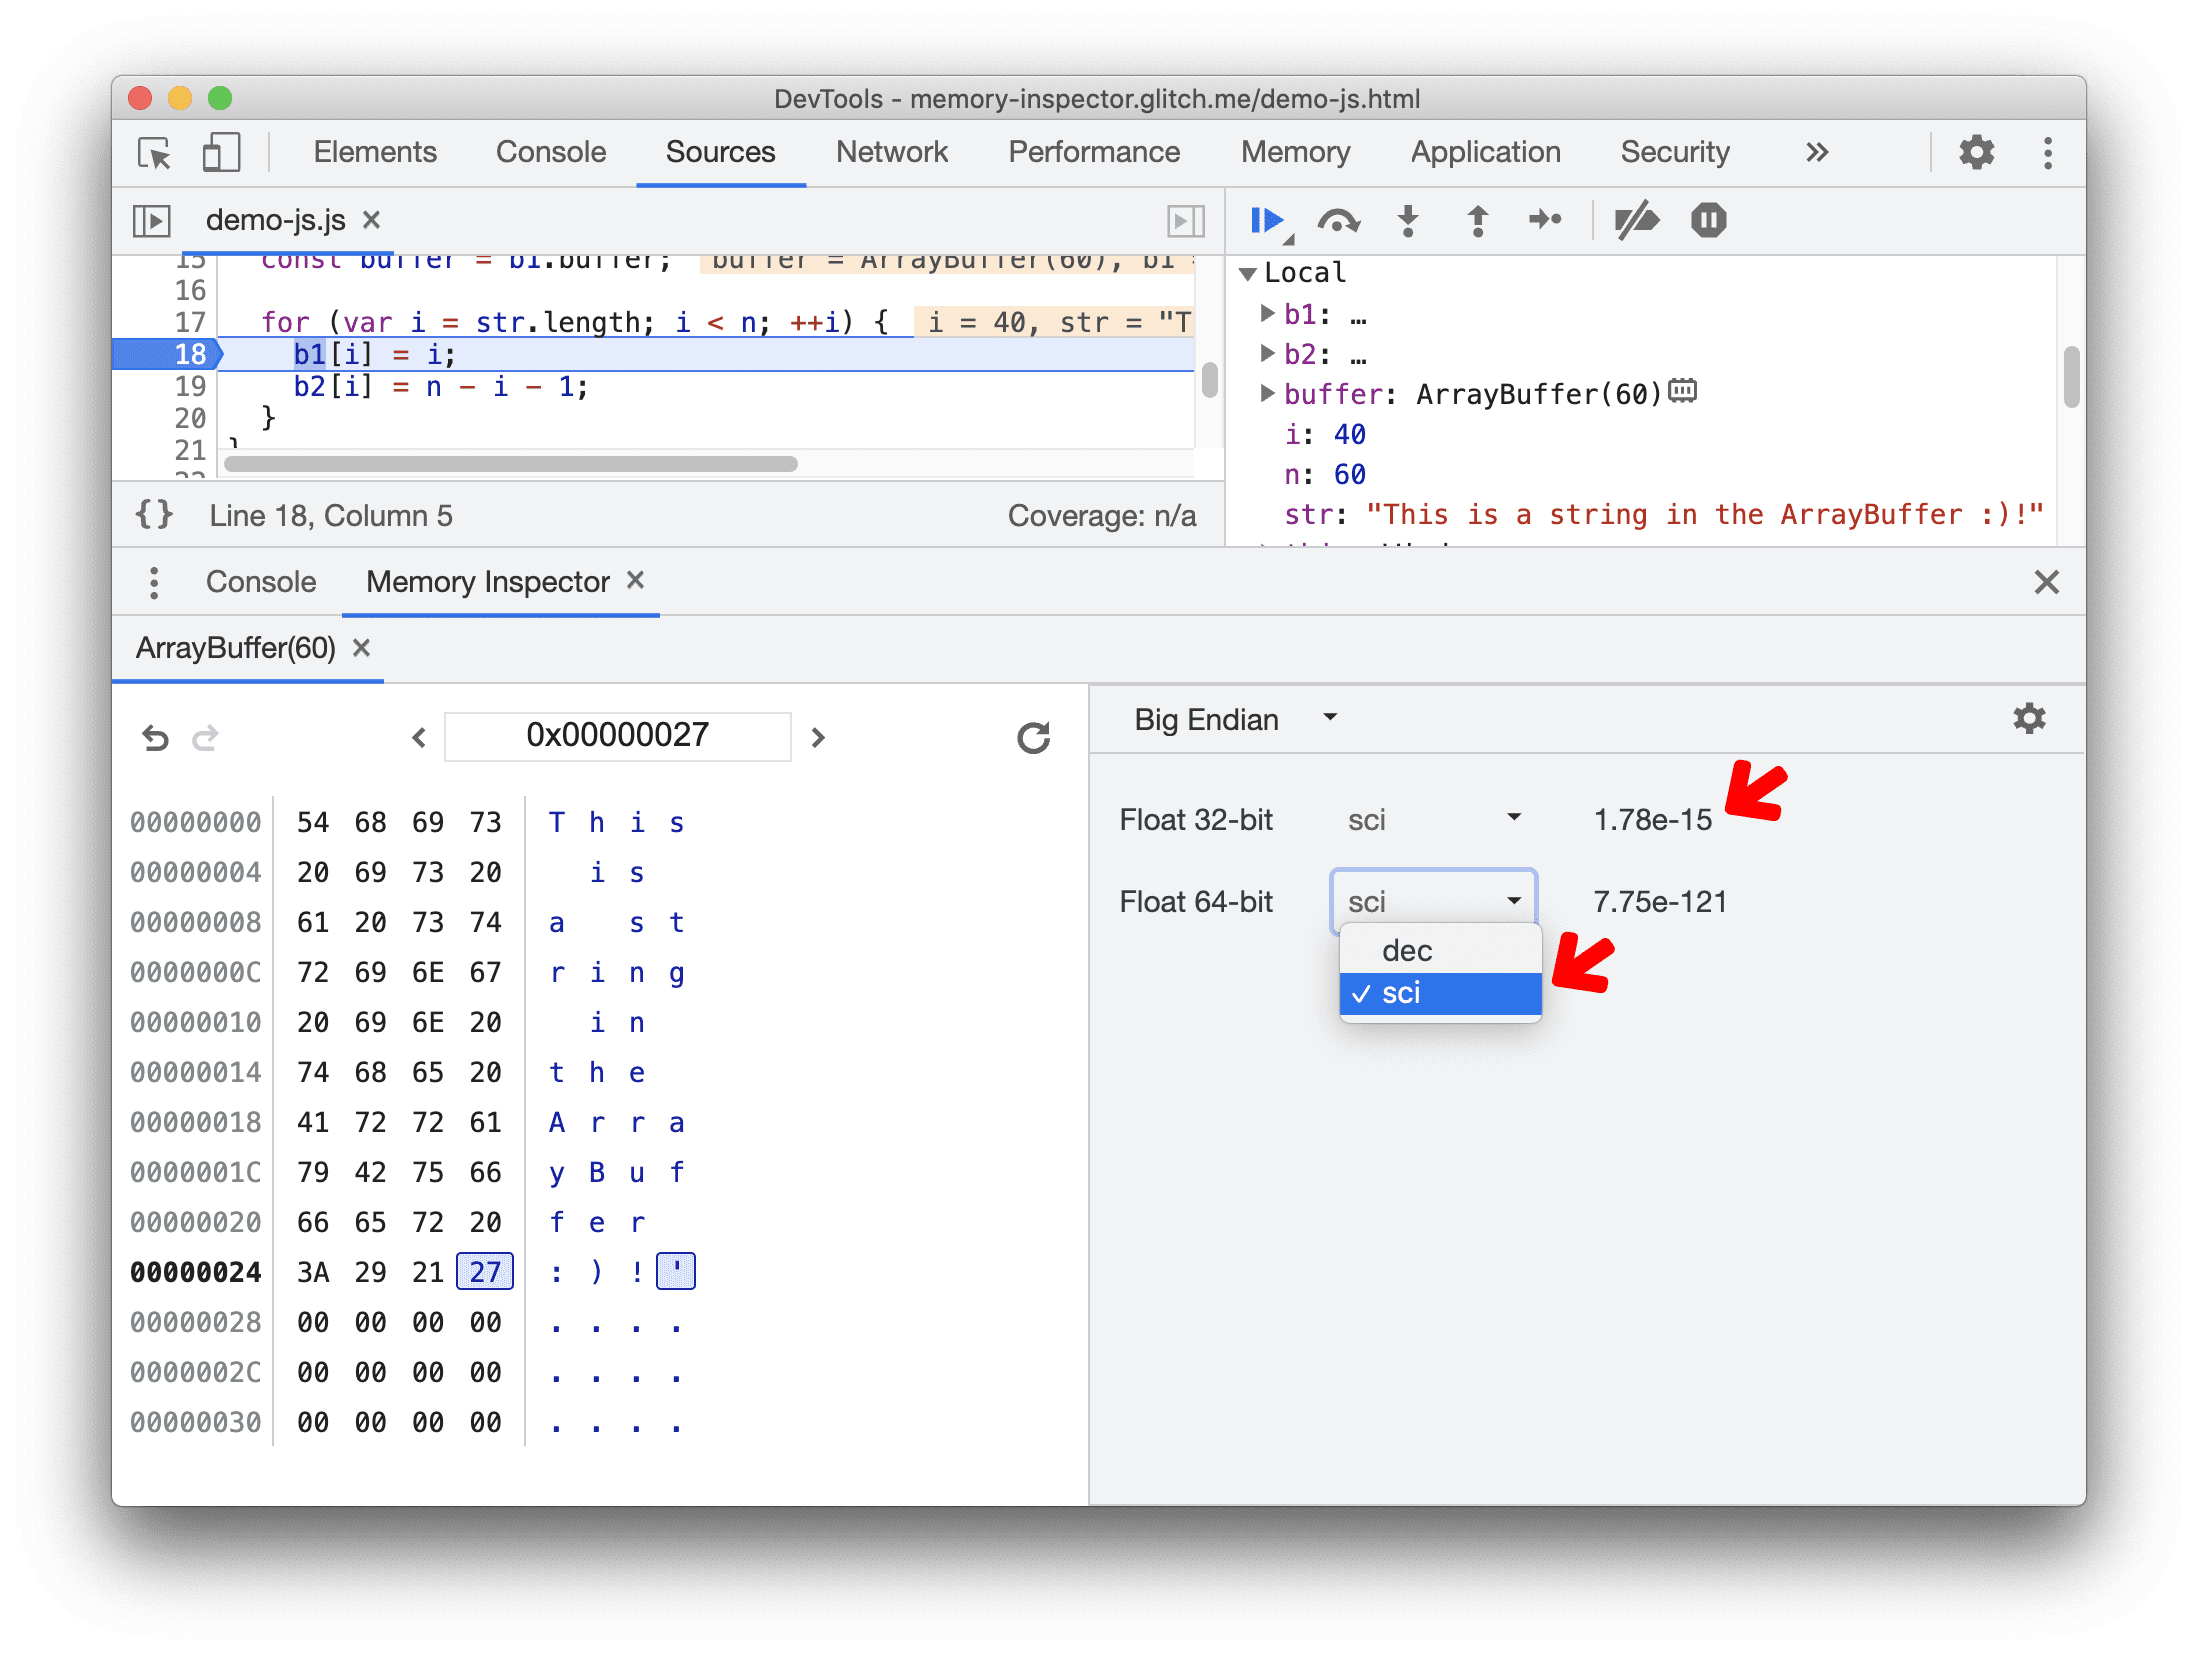Click the step-over icon in debugger toolbar
Viewport: 2198px width, 1654px height.
tap(1336, 219)
